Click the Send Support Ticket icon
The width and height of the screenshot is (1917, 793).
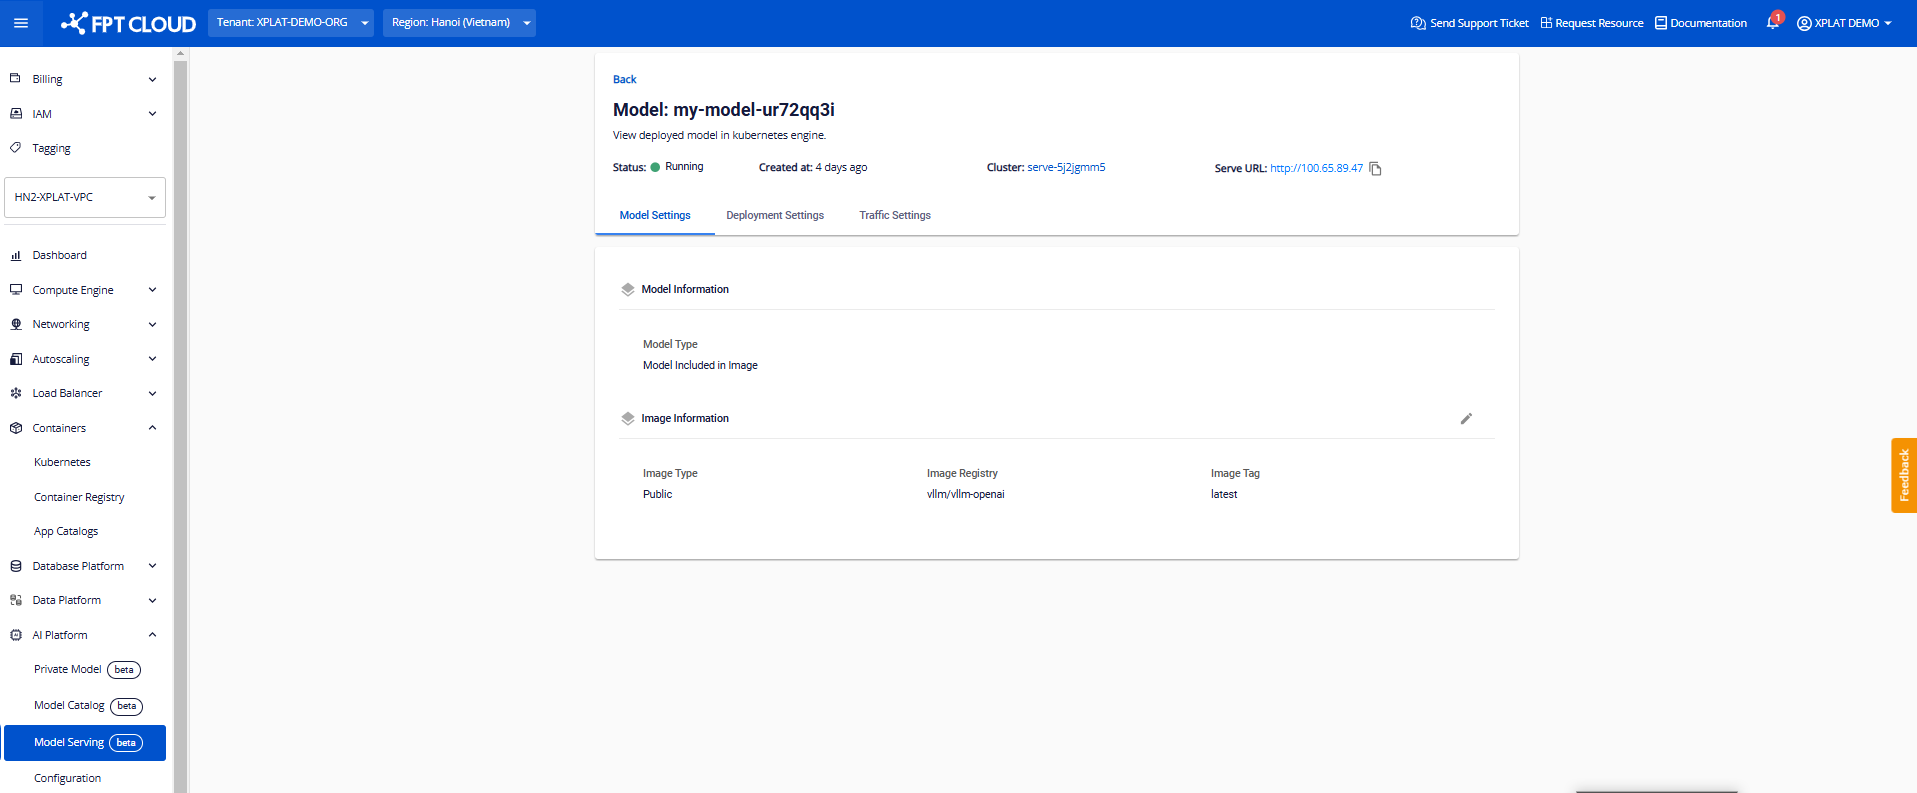coord(1418,23)
